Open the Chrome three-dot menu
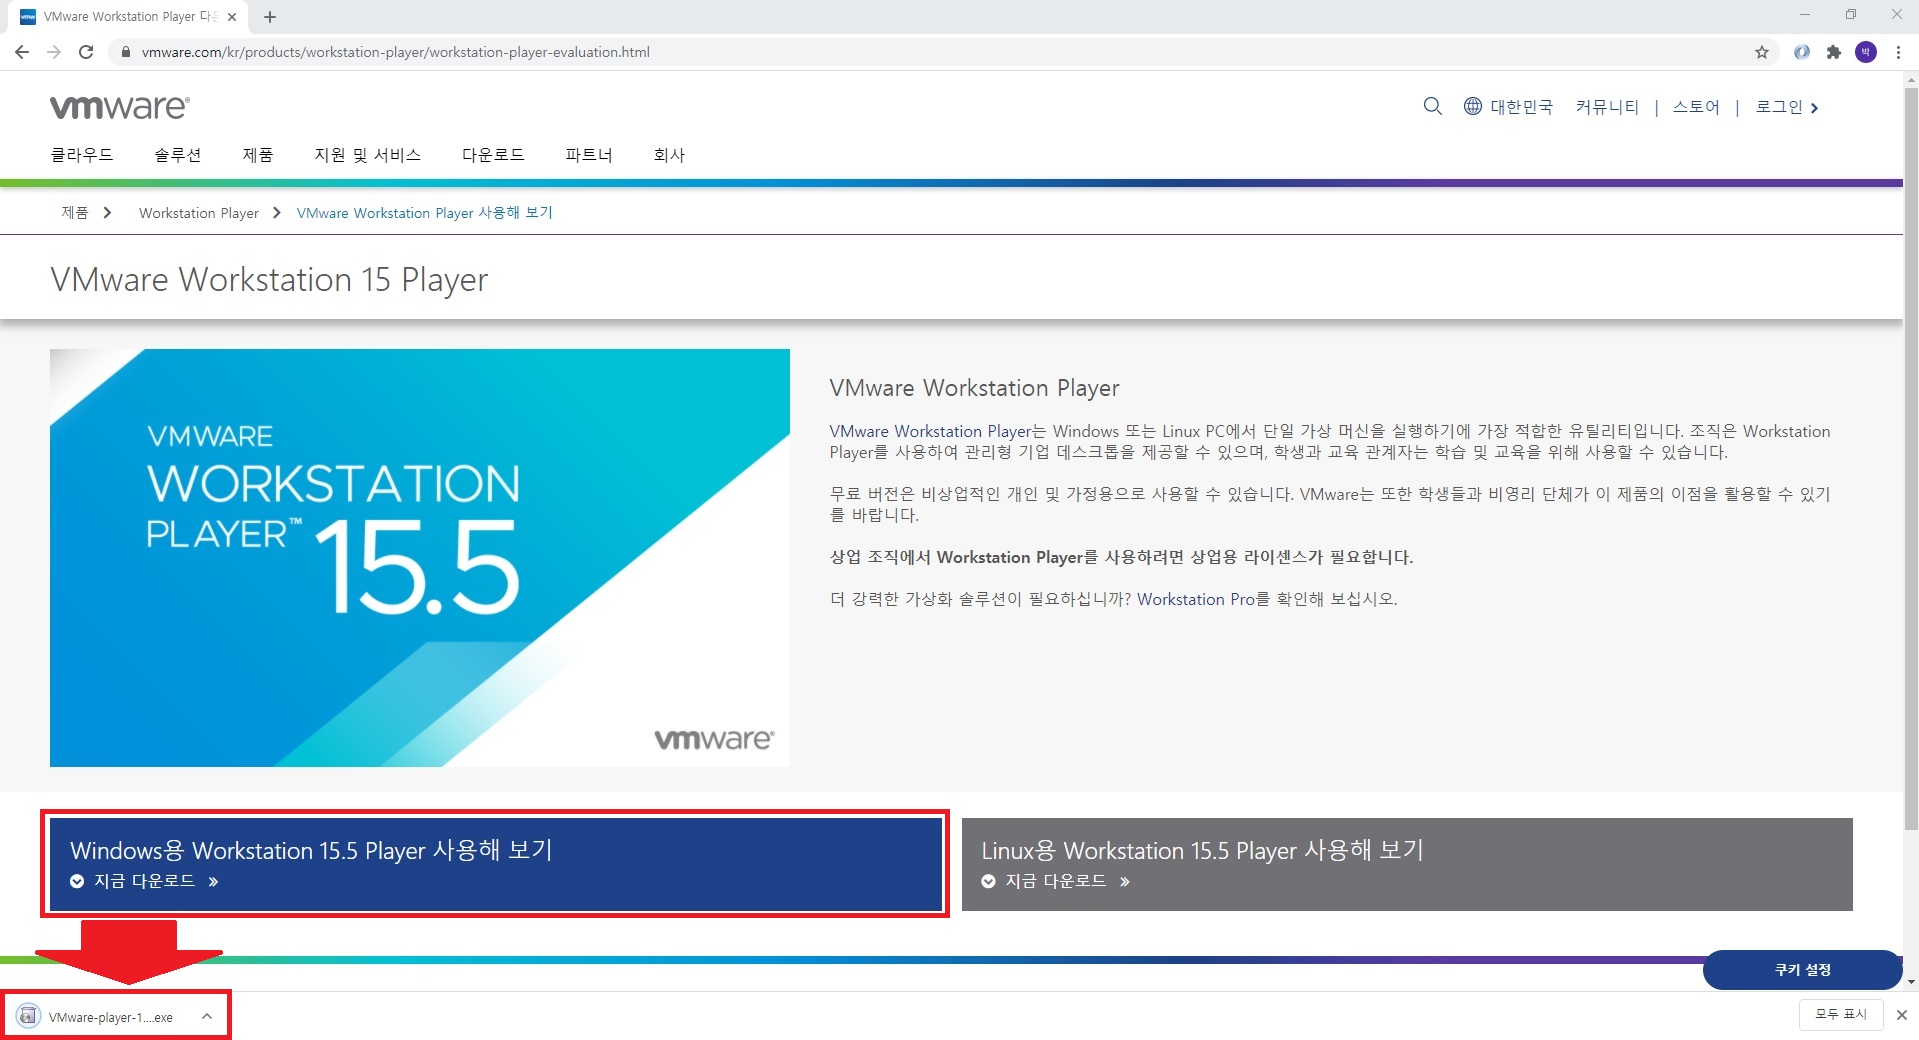The image size is (1919, 1040). (1898, 52)
